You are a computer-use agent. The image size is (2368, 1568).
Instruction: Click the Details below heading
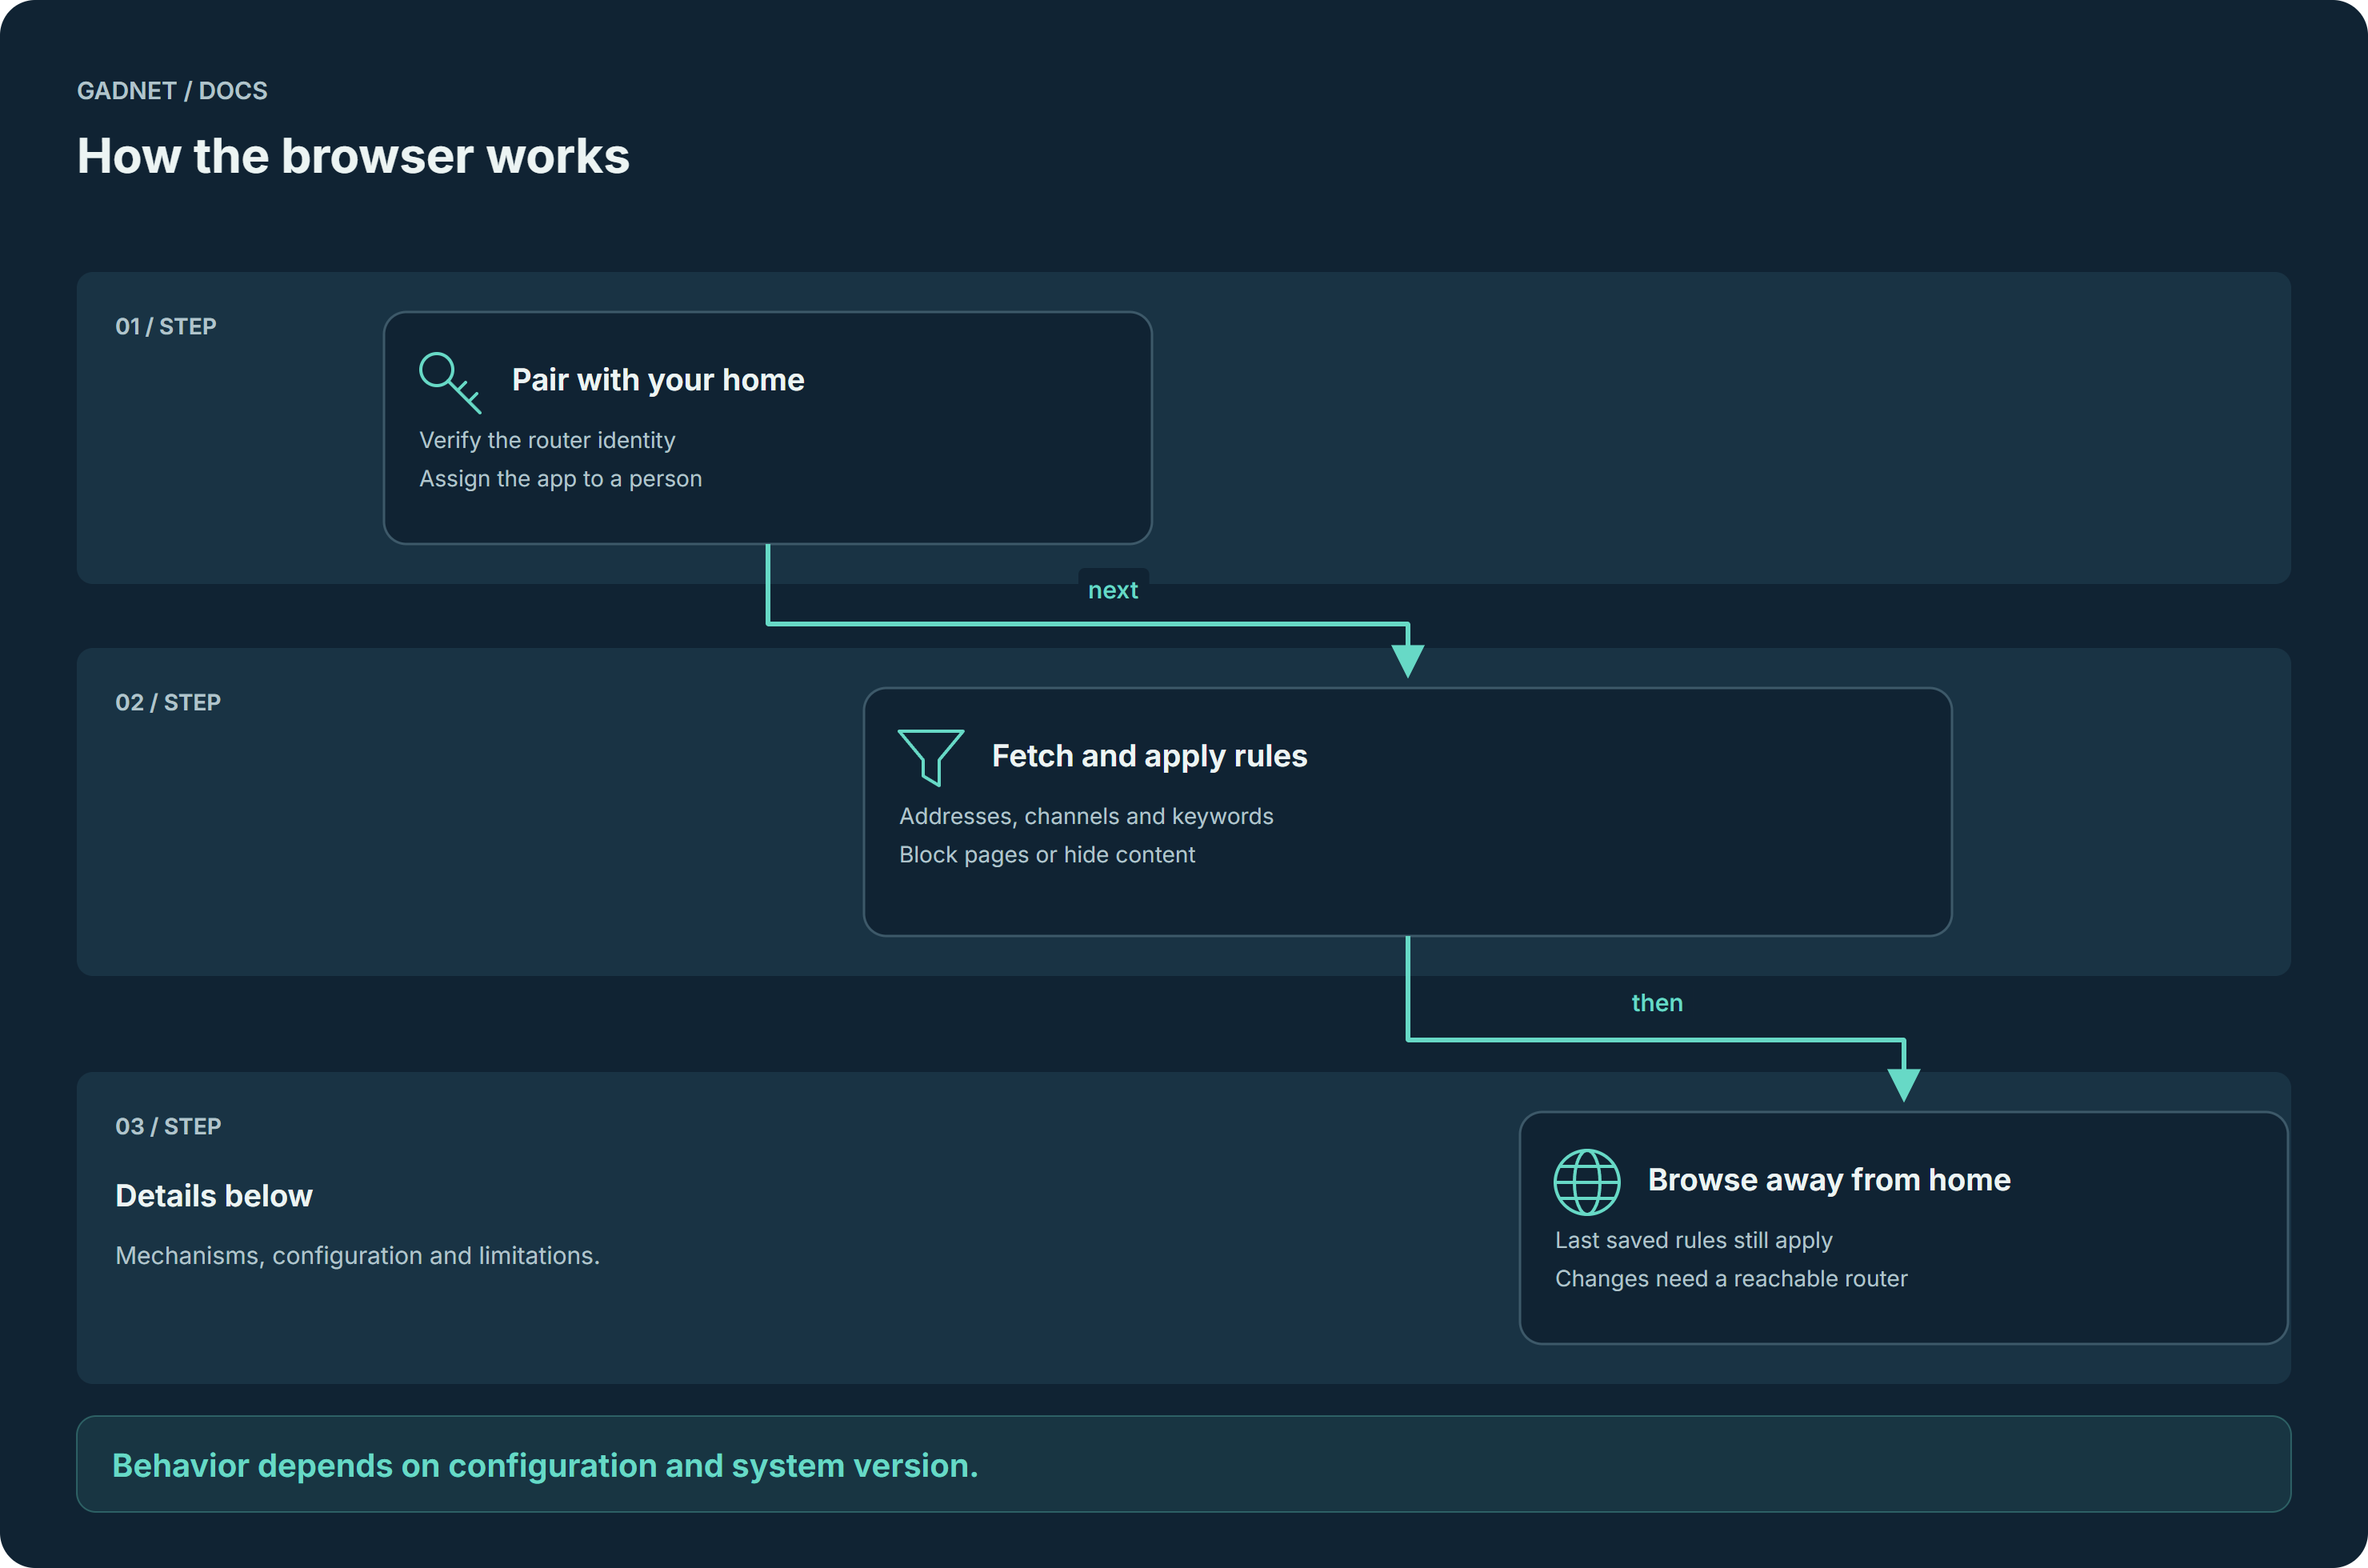click(214, 1196)
